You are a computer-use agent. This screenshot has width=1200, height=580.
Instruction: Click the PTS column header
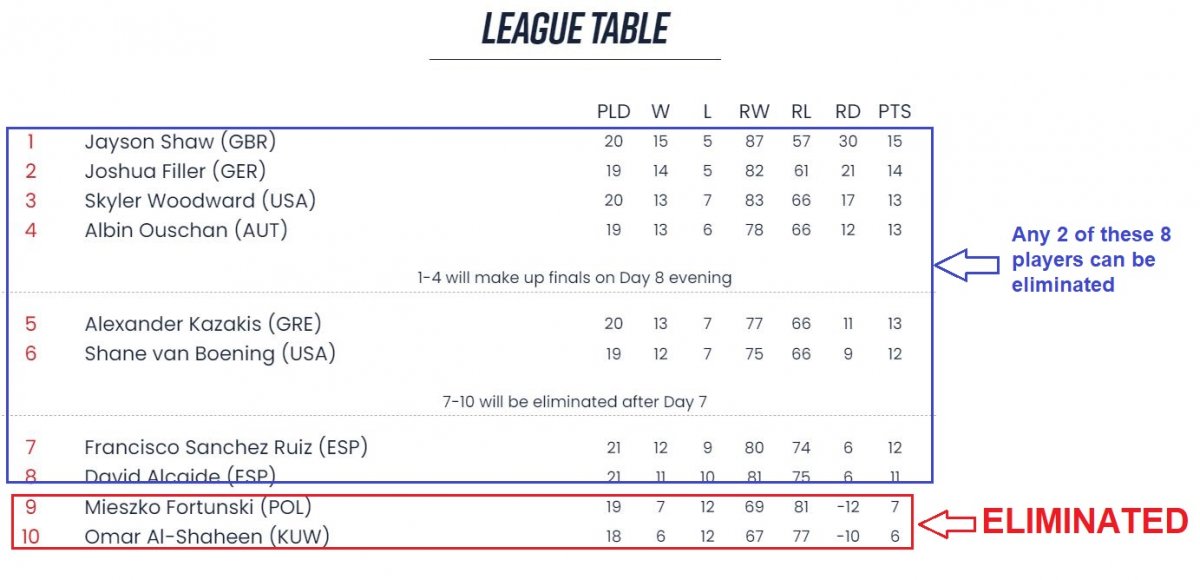(x=894, y=112)
